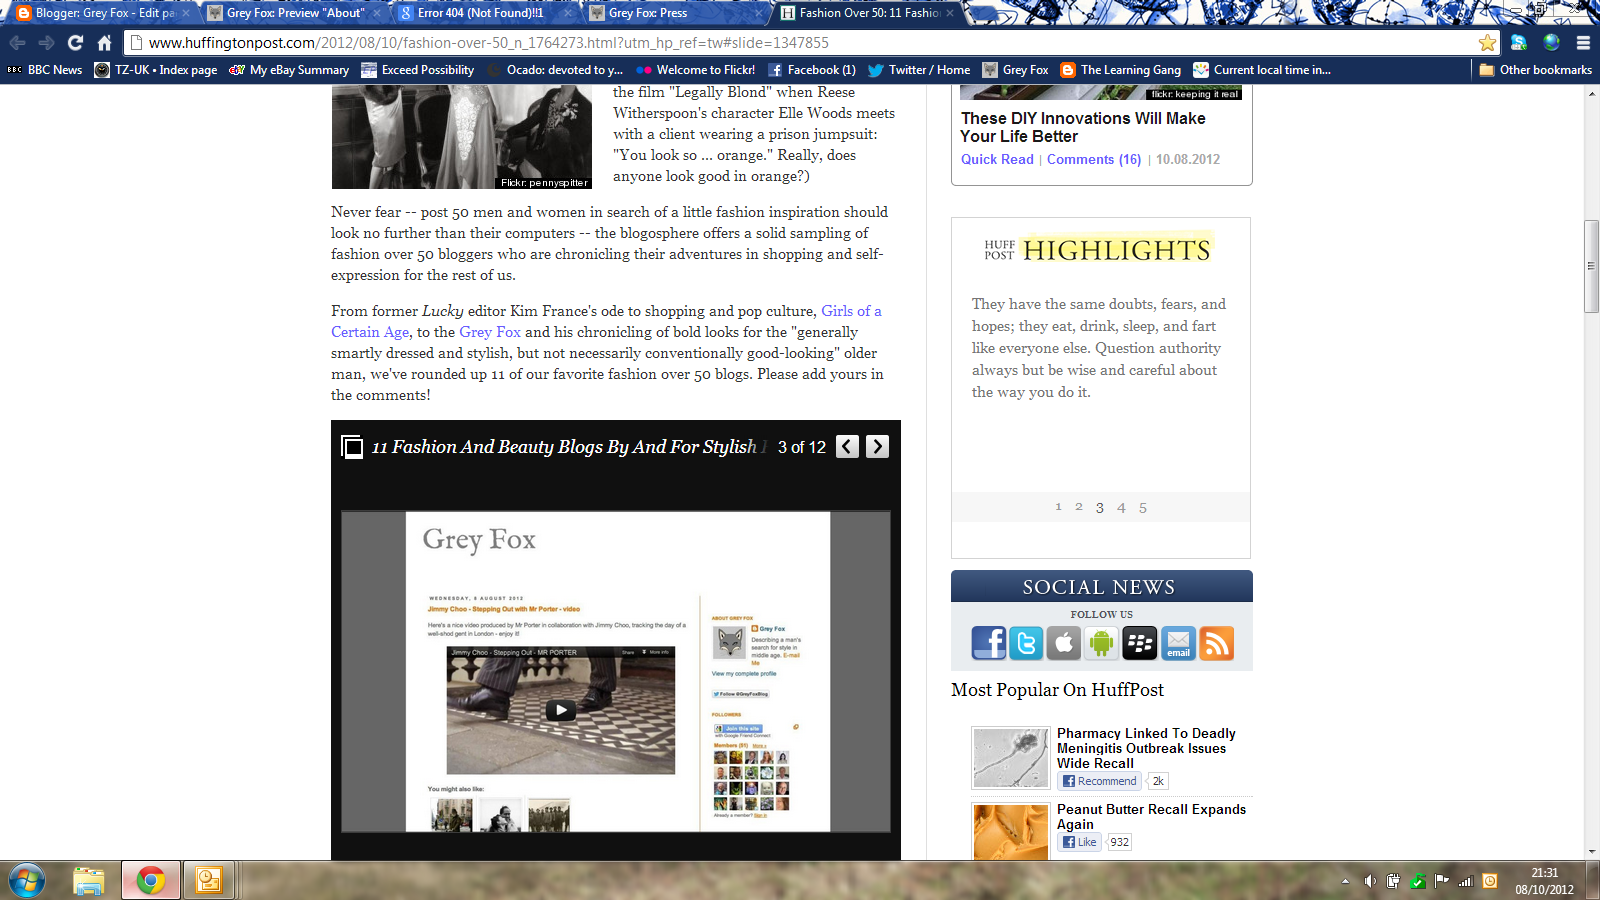Open the orange RSS feed icon
The image size is (1600, 900).
coord(1216,643)
